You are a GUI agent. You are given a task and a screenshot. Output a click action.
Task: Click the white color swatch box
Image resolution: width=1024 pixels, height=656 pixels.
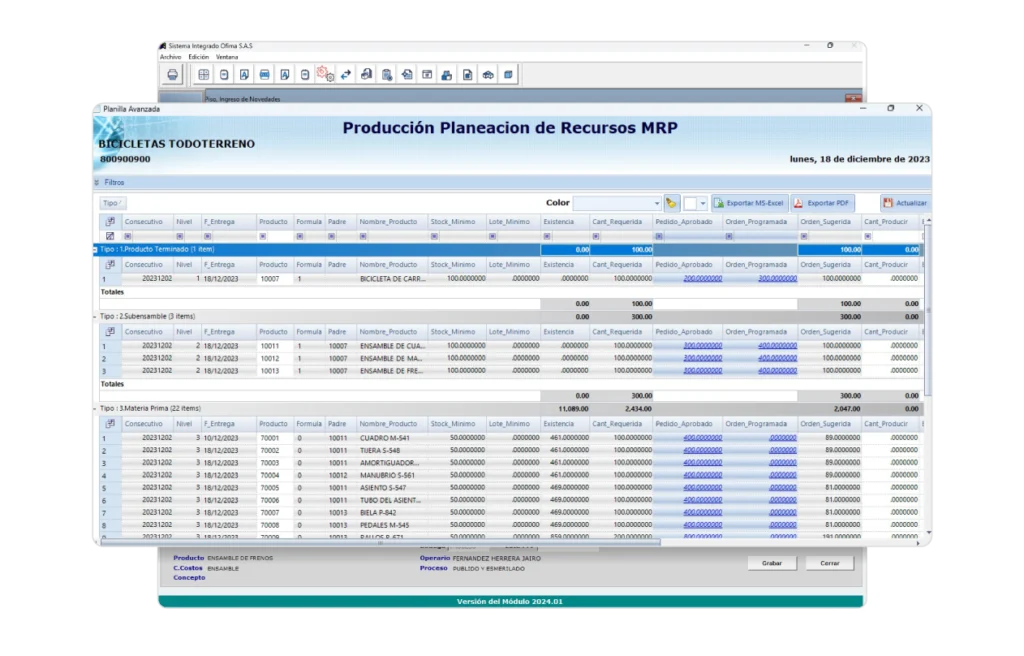[x=690, y=204]
